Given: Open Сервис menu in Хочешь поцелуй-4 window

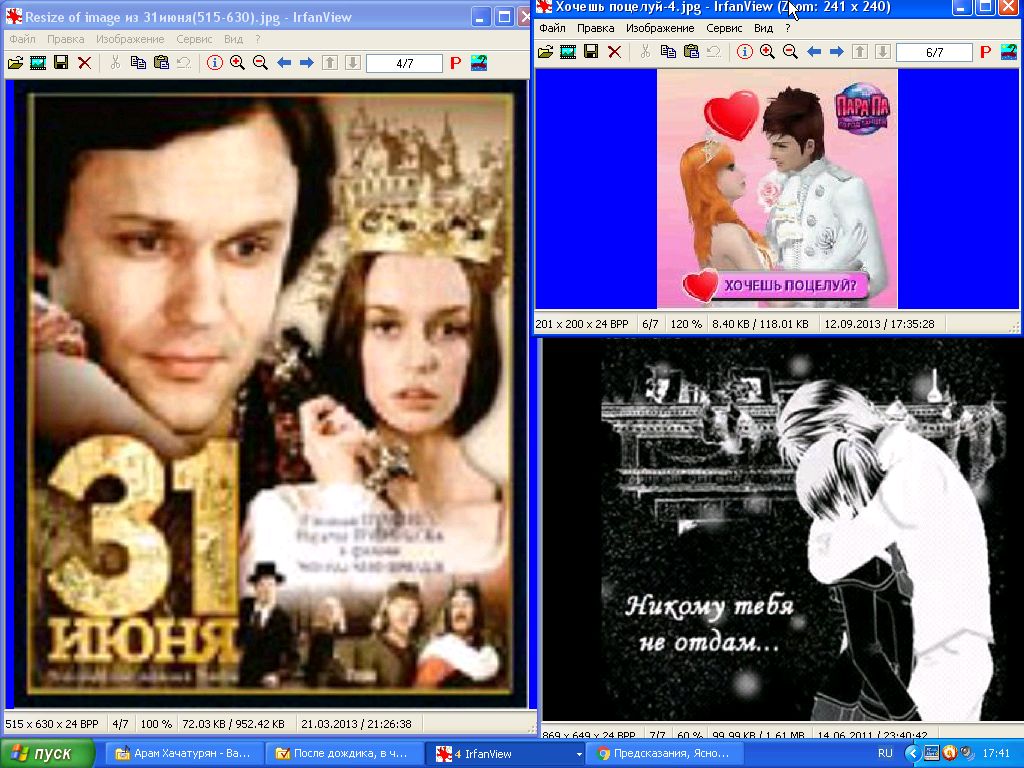Looking at the screenshot, I should [724, 28].
